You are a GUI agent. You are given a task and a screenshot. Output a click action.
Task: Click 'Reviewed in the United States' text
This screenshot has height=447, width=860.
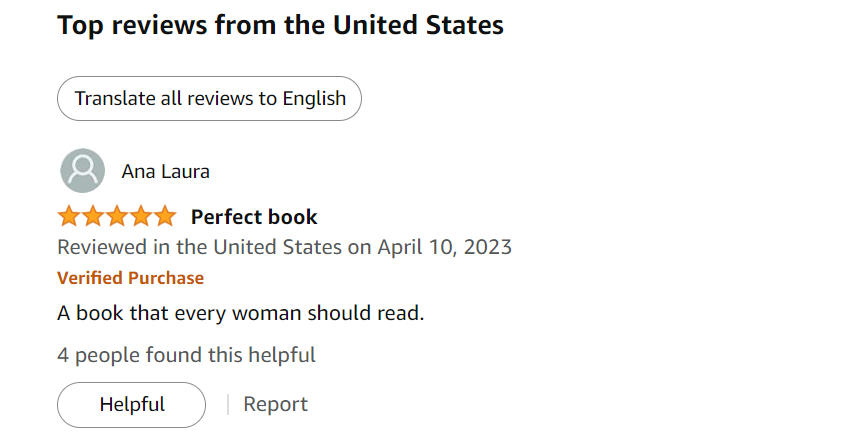(200, 247)
